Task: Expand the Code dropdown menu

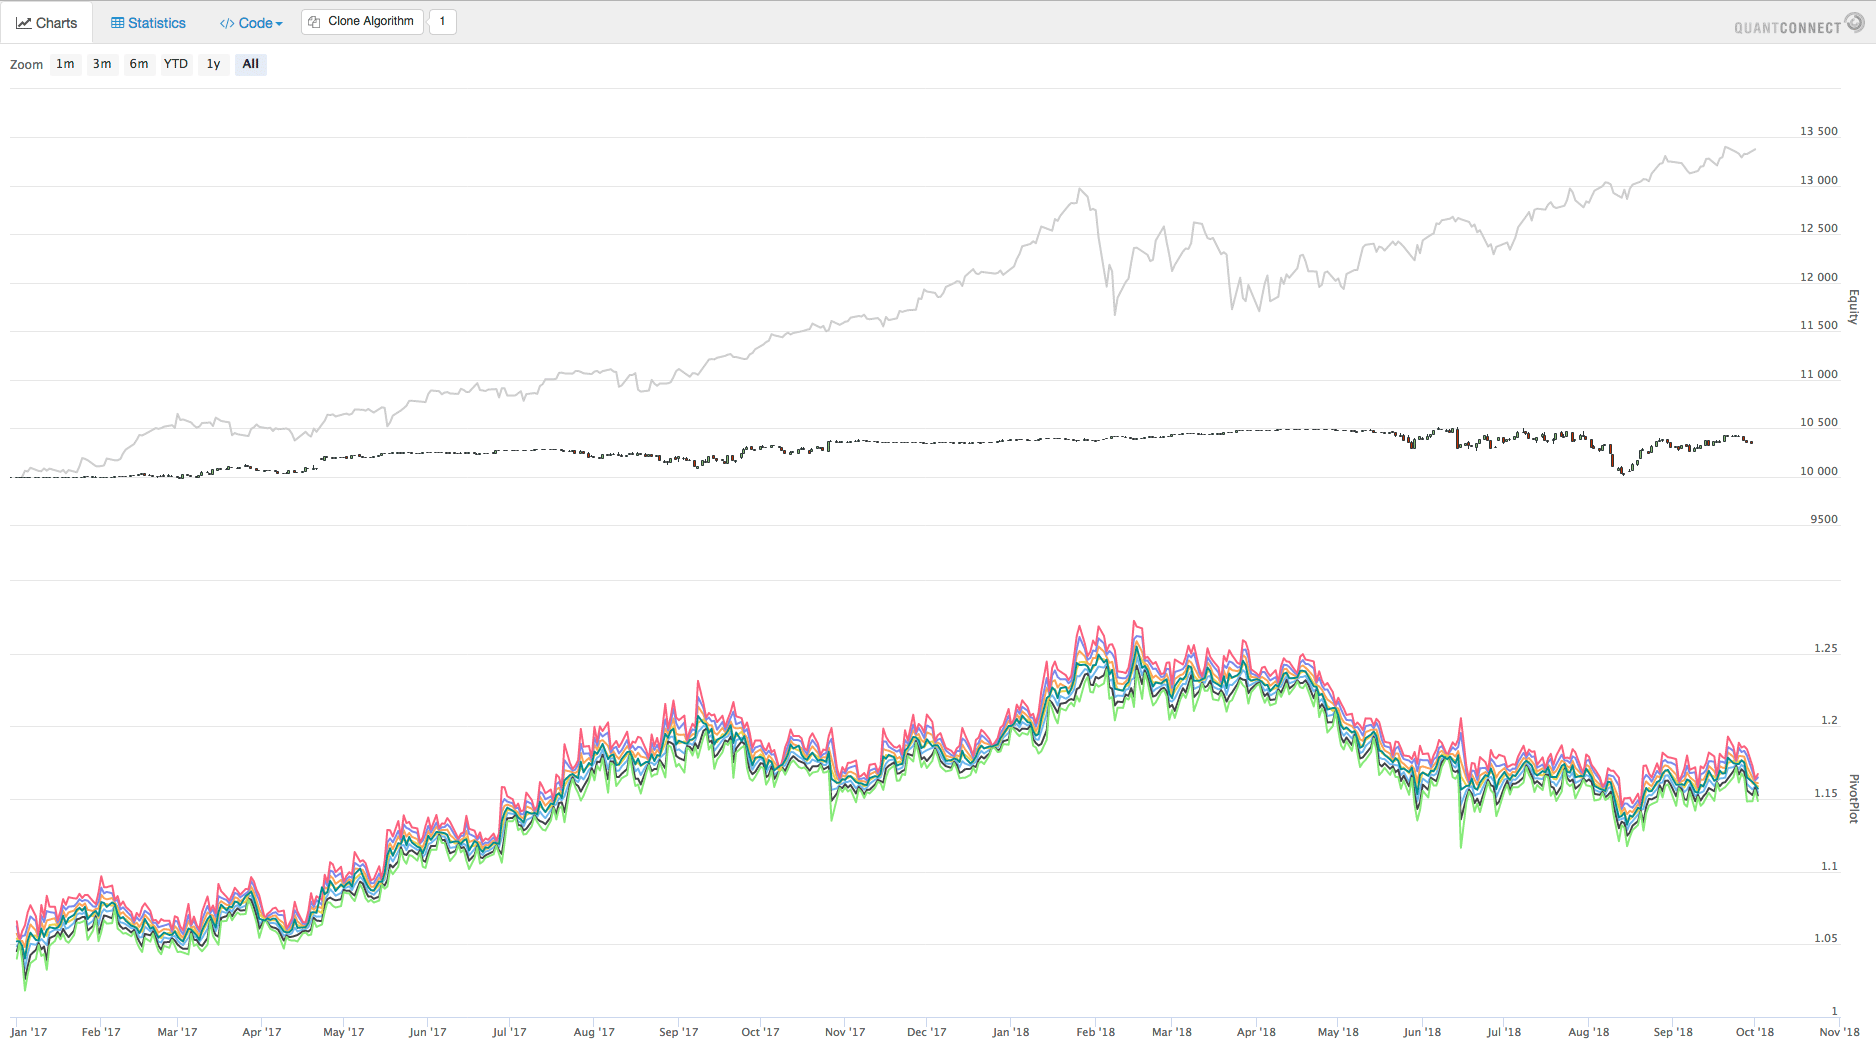Action: coord(251,22)
